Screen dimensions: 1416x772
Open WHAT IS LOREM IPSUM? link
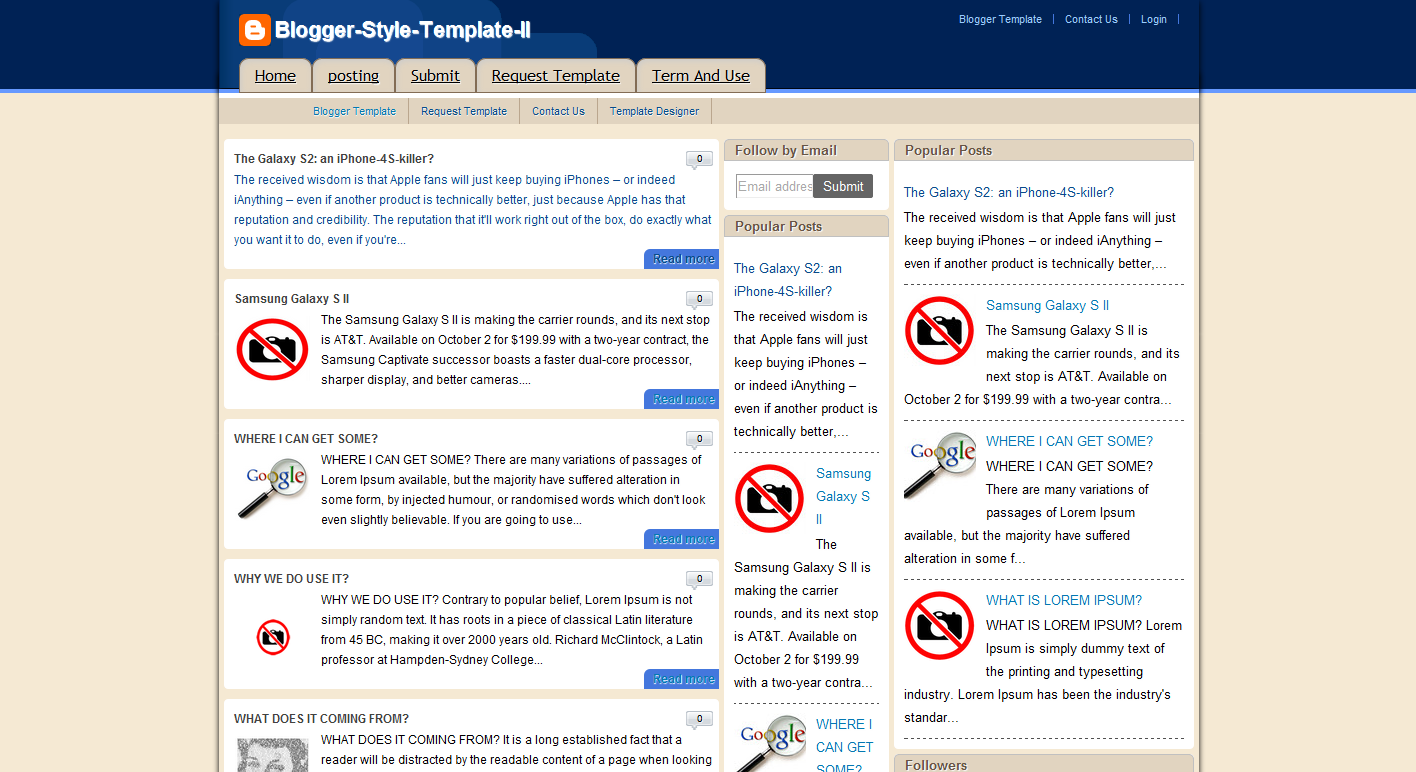pyautogui.click(x=1064, y=600)
